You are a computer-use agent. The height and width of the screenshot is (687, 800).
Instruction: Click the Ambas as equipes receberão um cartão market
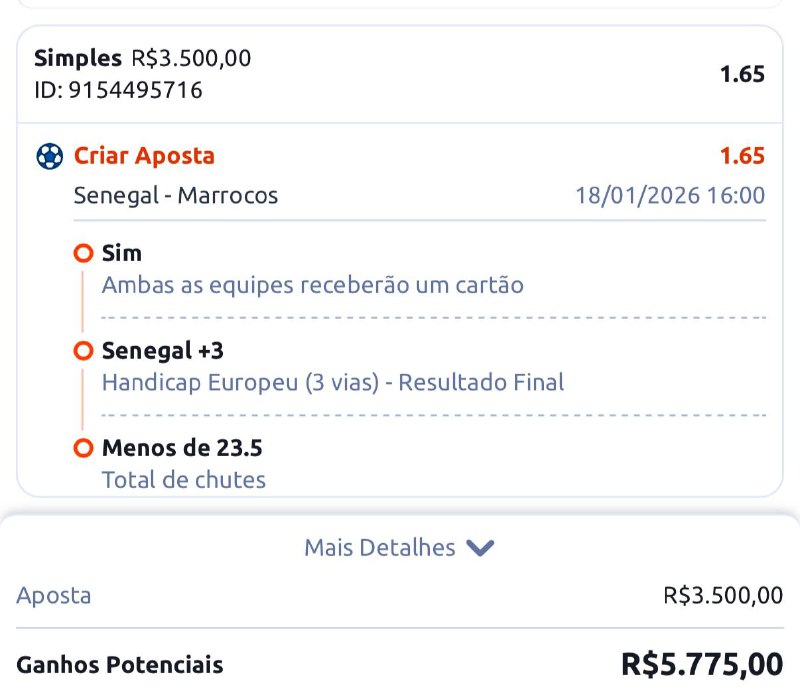click(312, 285)
